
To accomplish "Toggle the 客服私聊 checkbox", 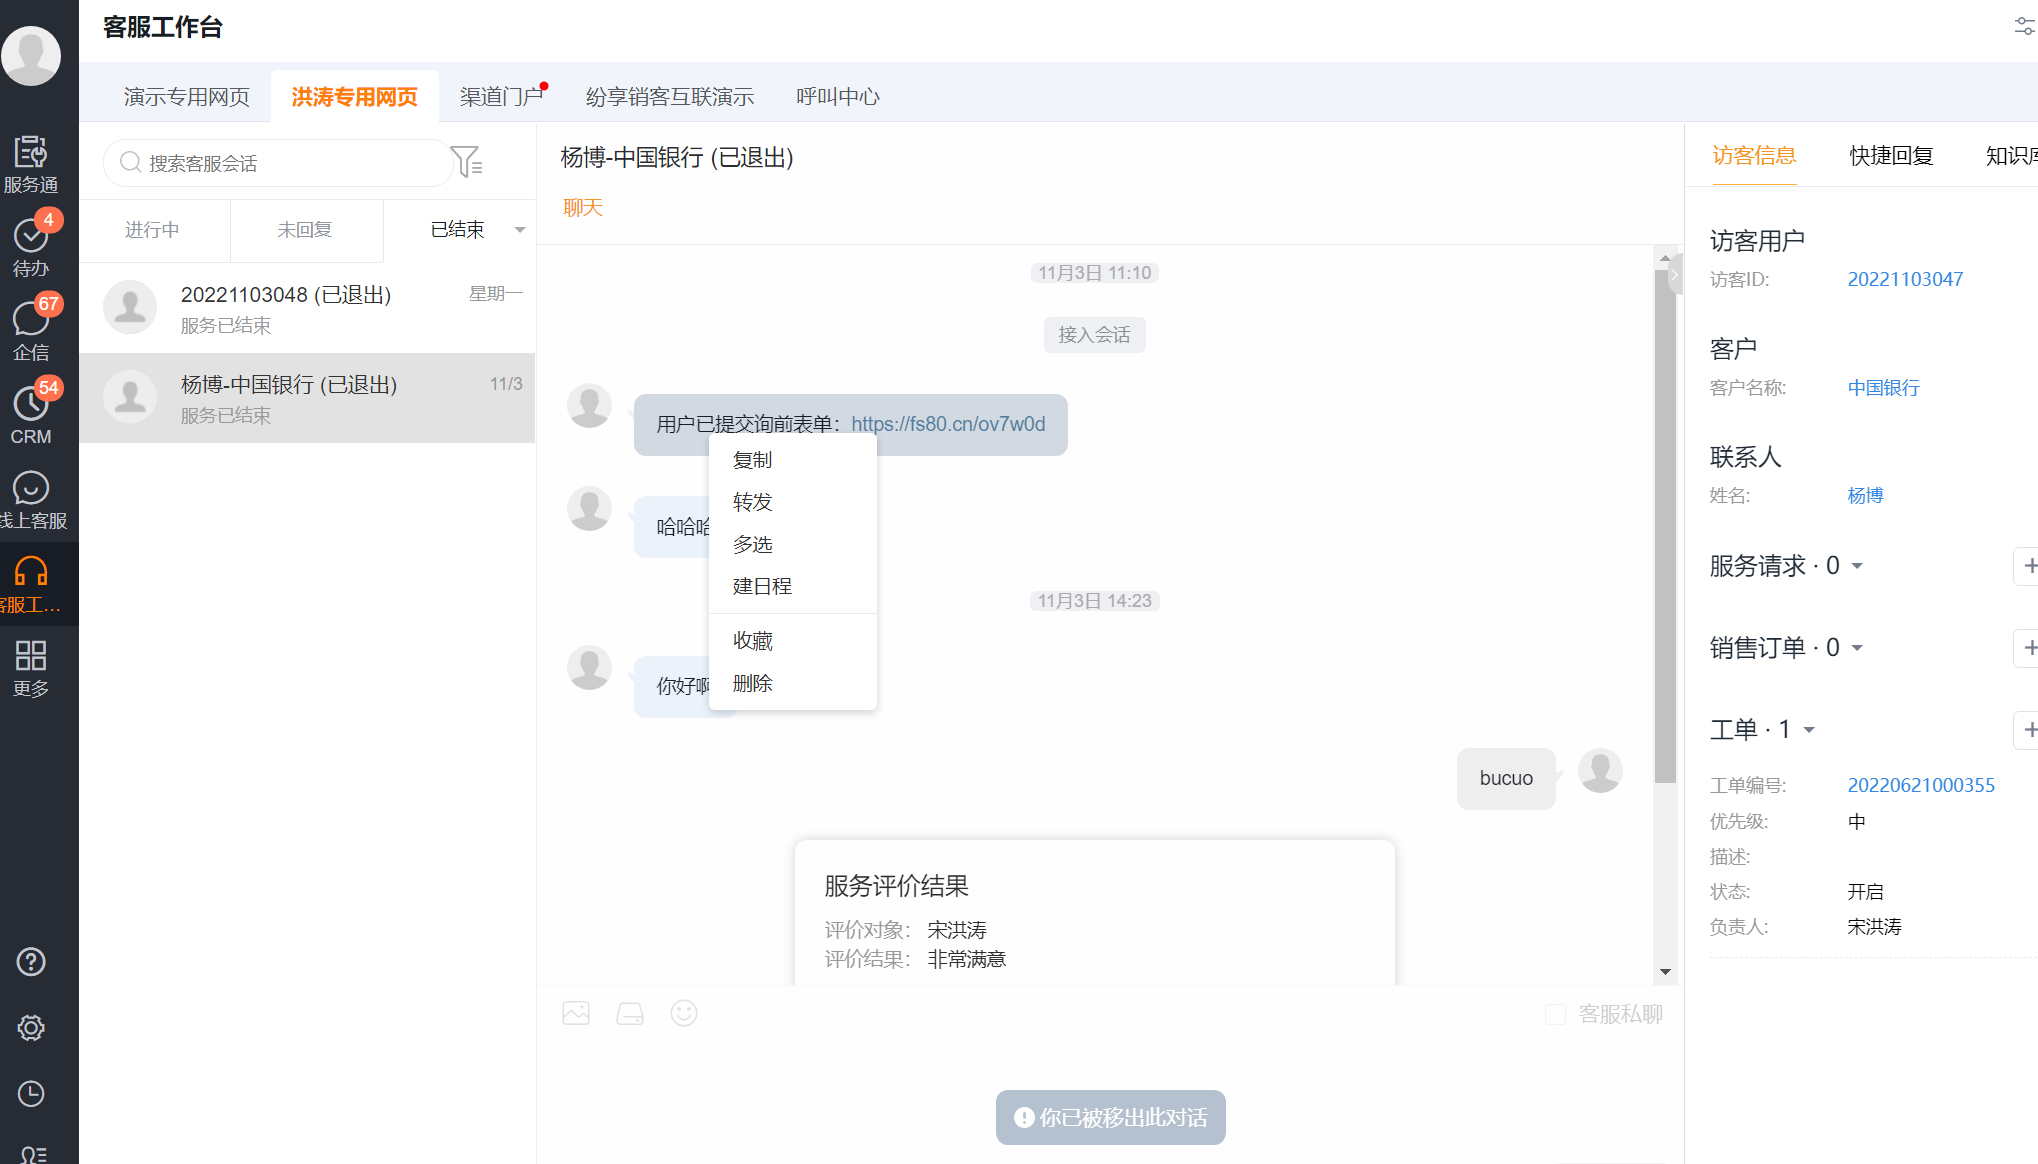I will point(1555,1015).
